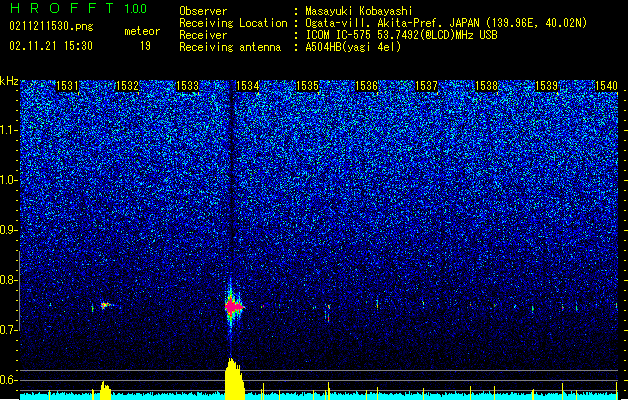Click the 1539 time marker
This screenshot has height=400, width=629.
pos(547,86)
